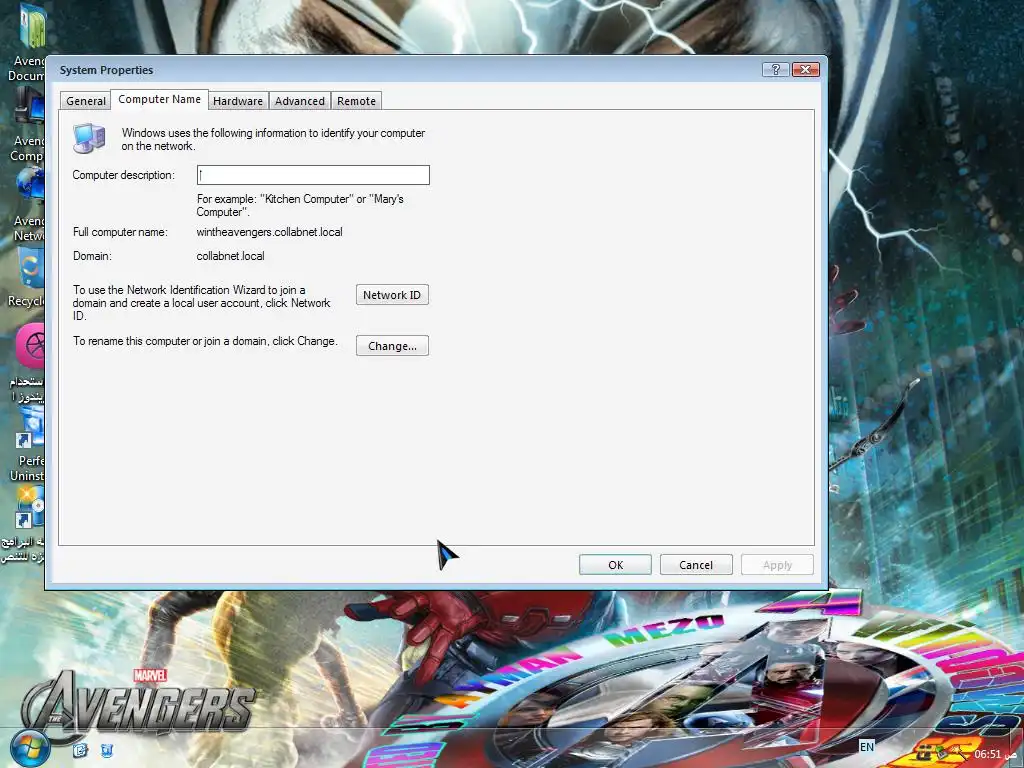Confirm with the OK button
Image resolution: width=1024 pixels, height=768 pixels.
coord(615,564)
